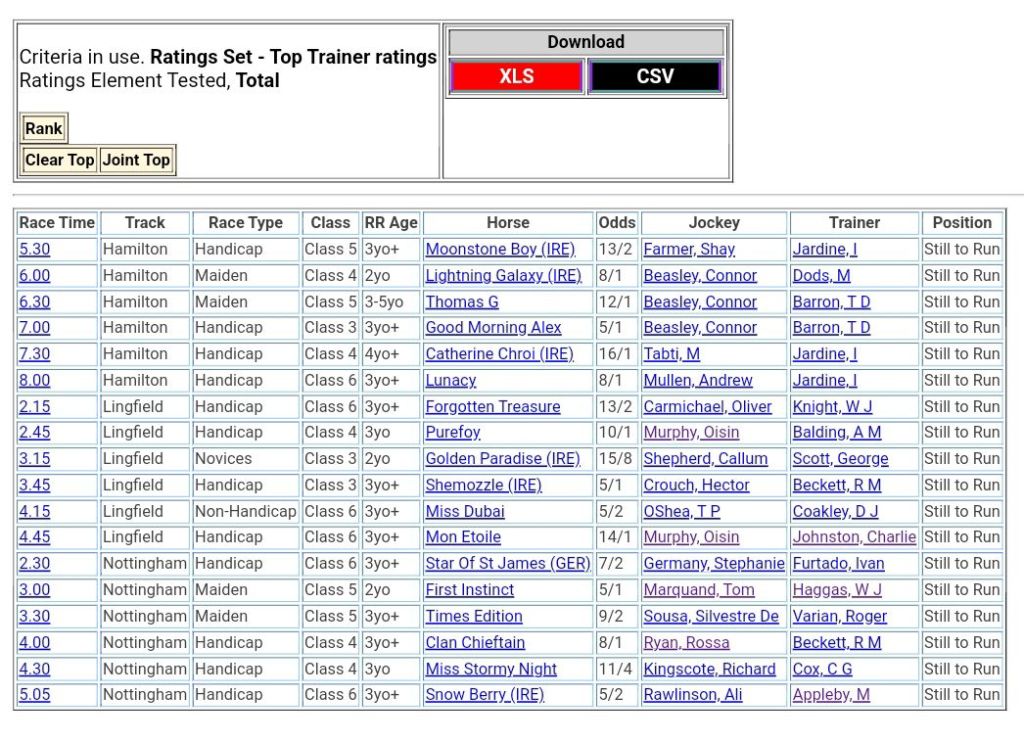1024x741 pixels.
Task: Select the Clear Top button
Action: click(x=60, y=160)
